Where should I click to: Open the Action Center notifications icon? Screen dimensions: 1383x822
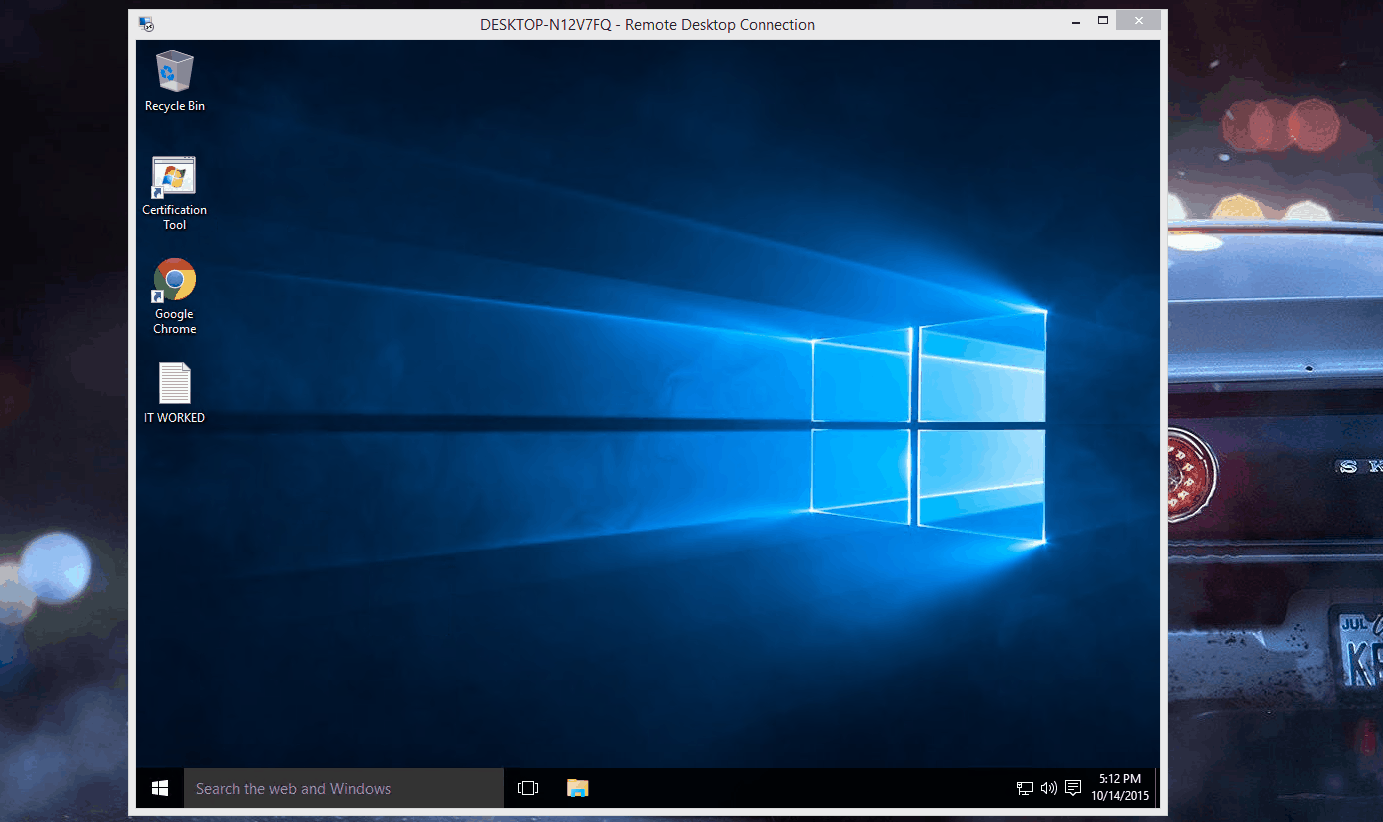(1073, 788)
